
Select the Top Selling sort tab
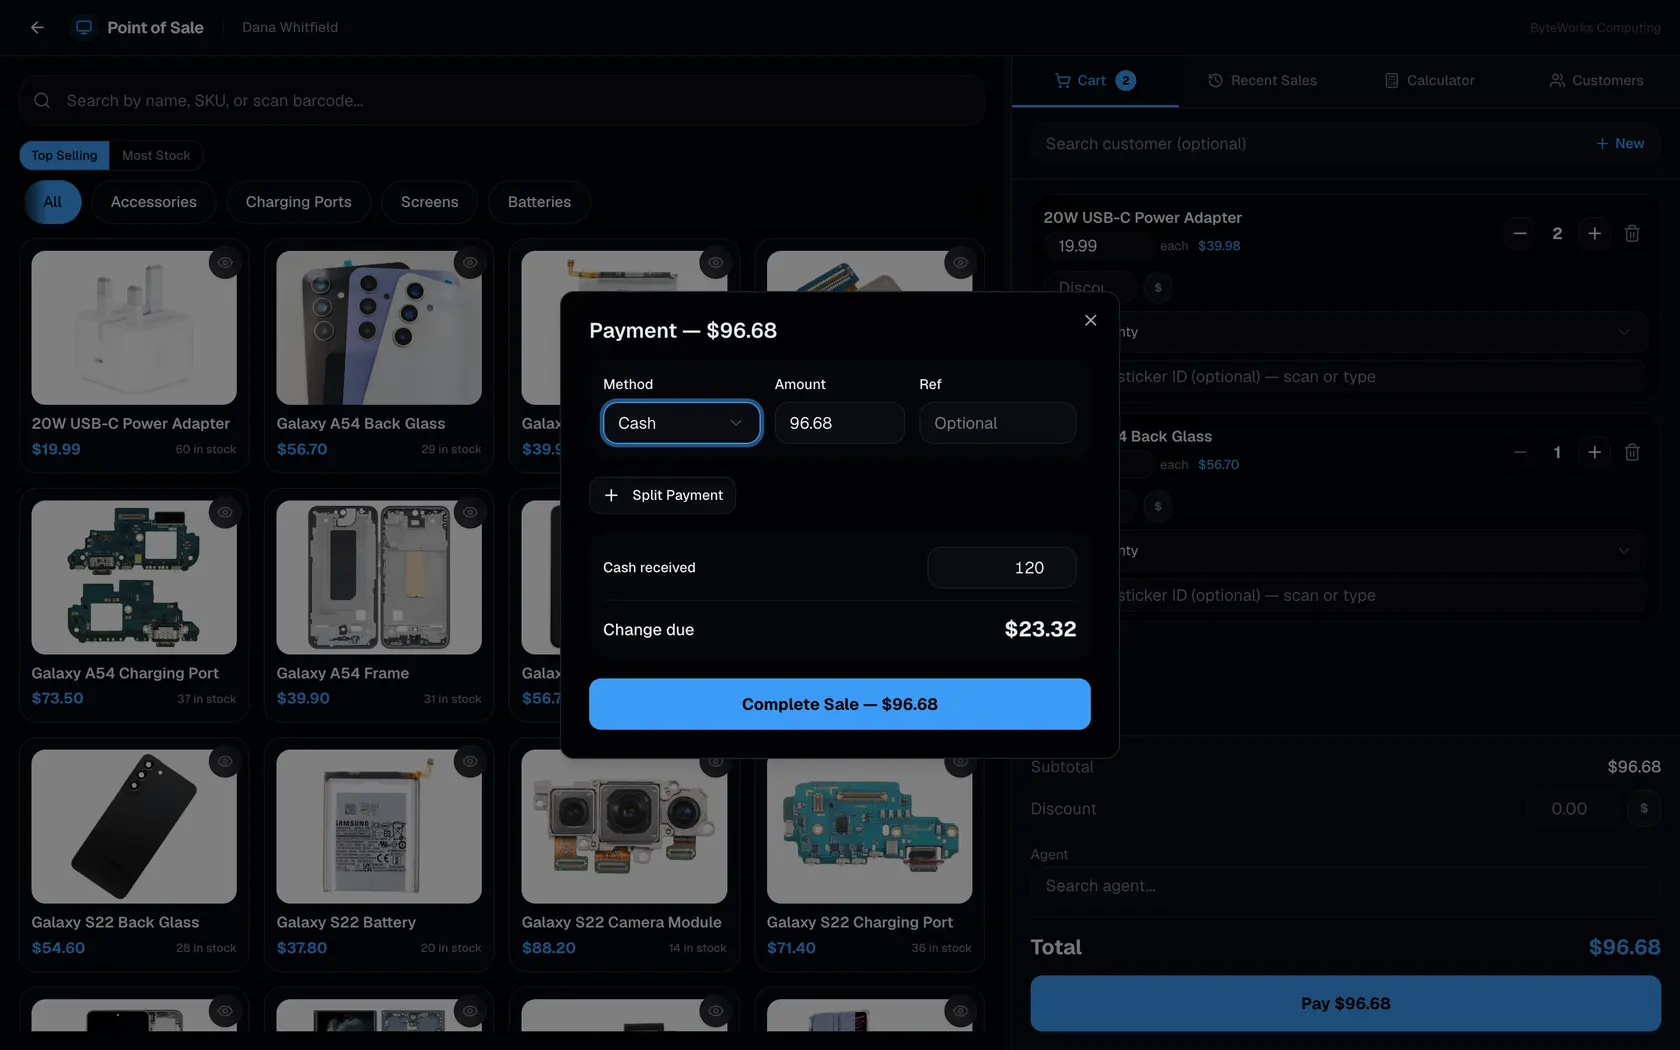(64, 155)
